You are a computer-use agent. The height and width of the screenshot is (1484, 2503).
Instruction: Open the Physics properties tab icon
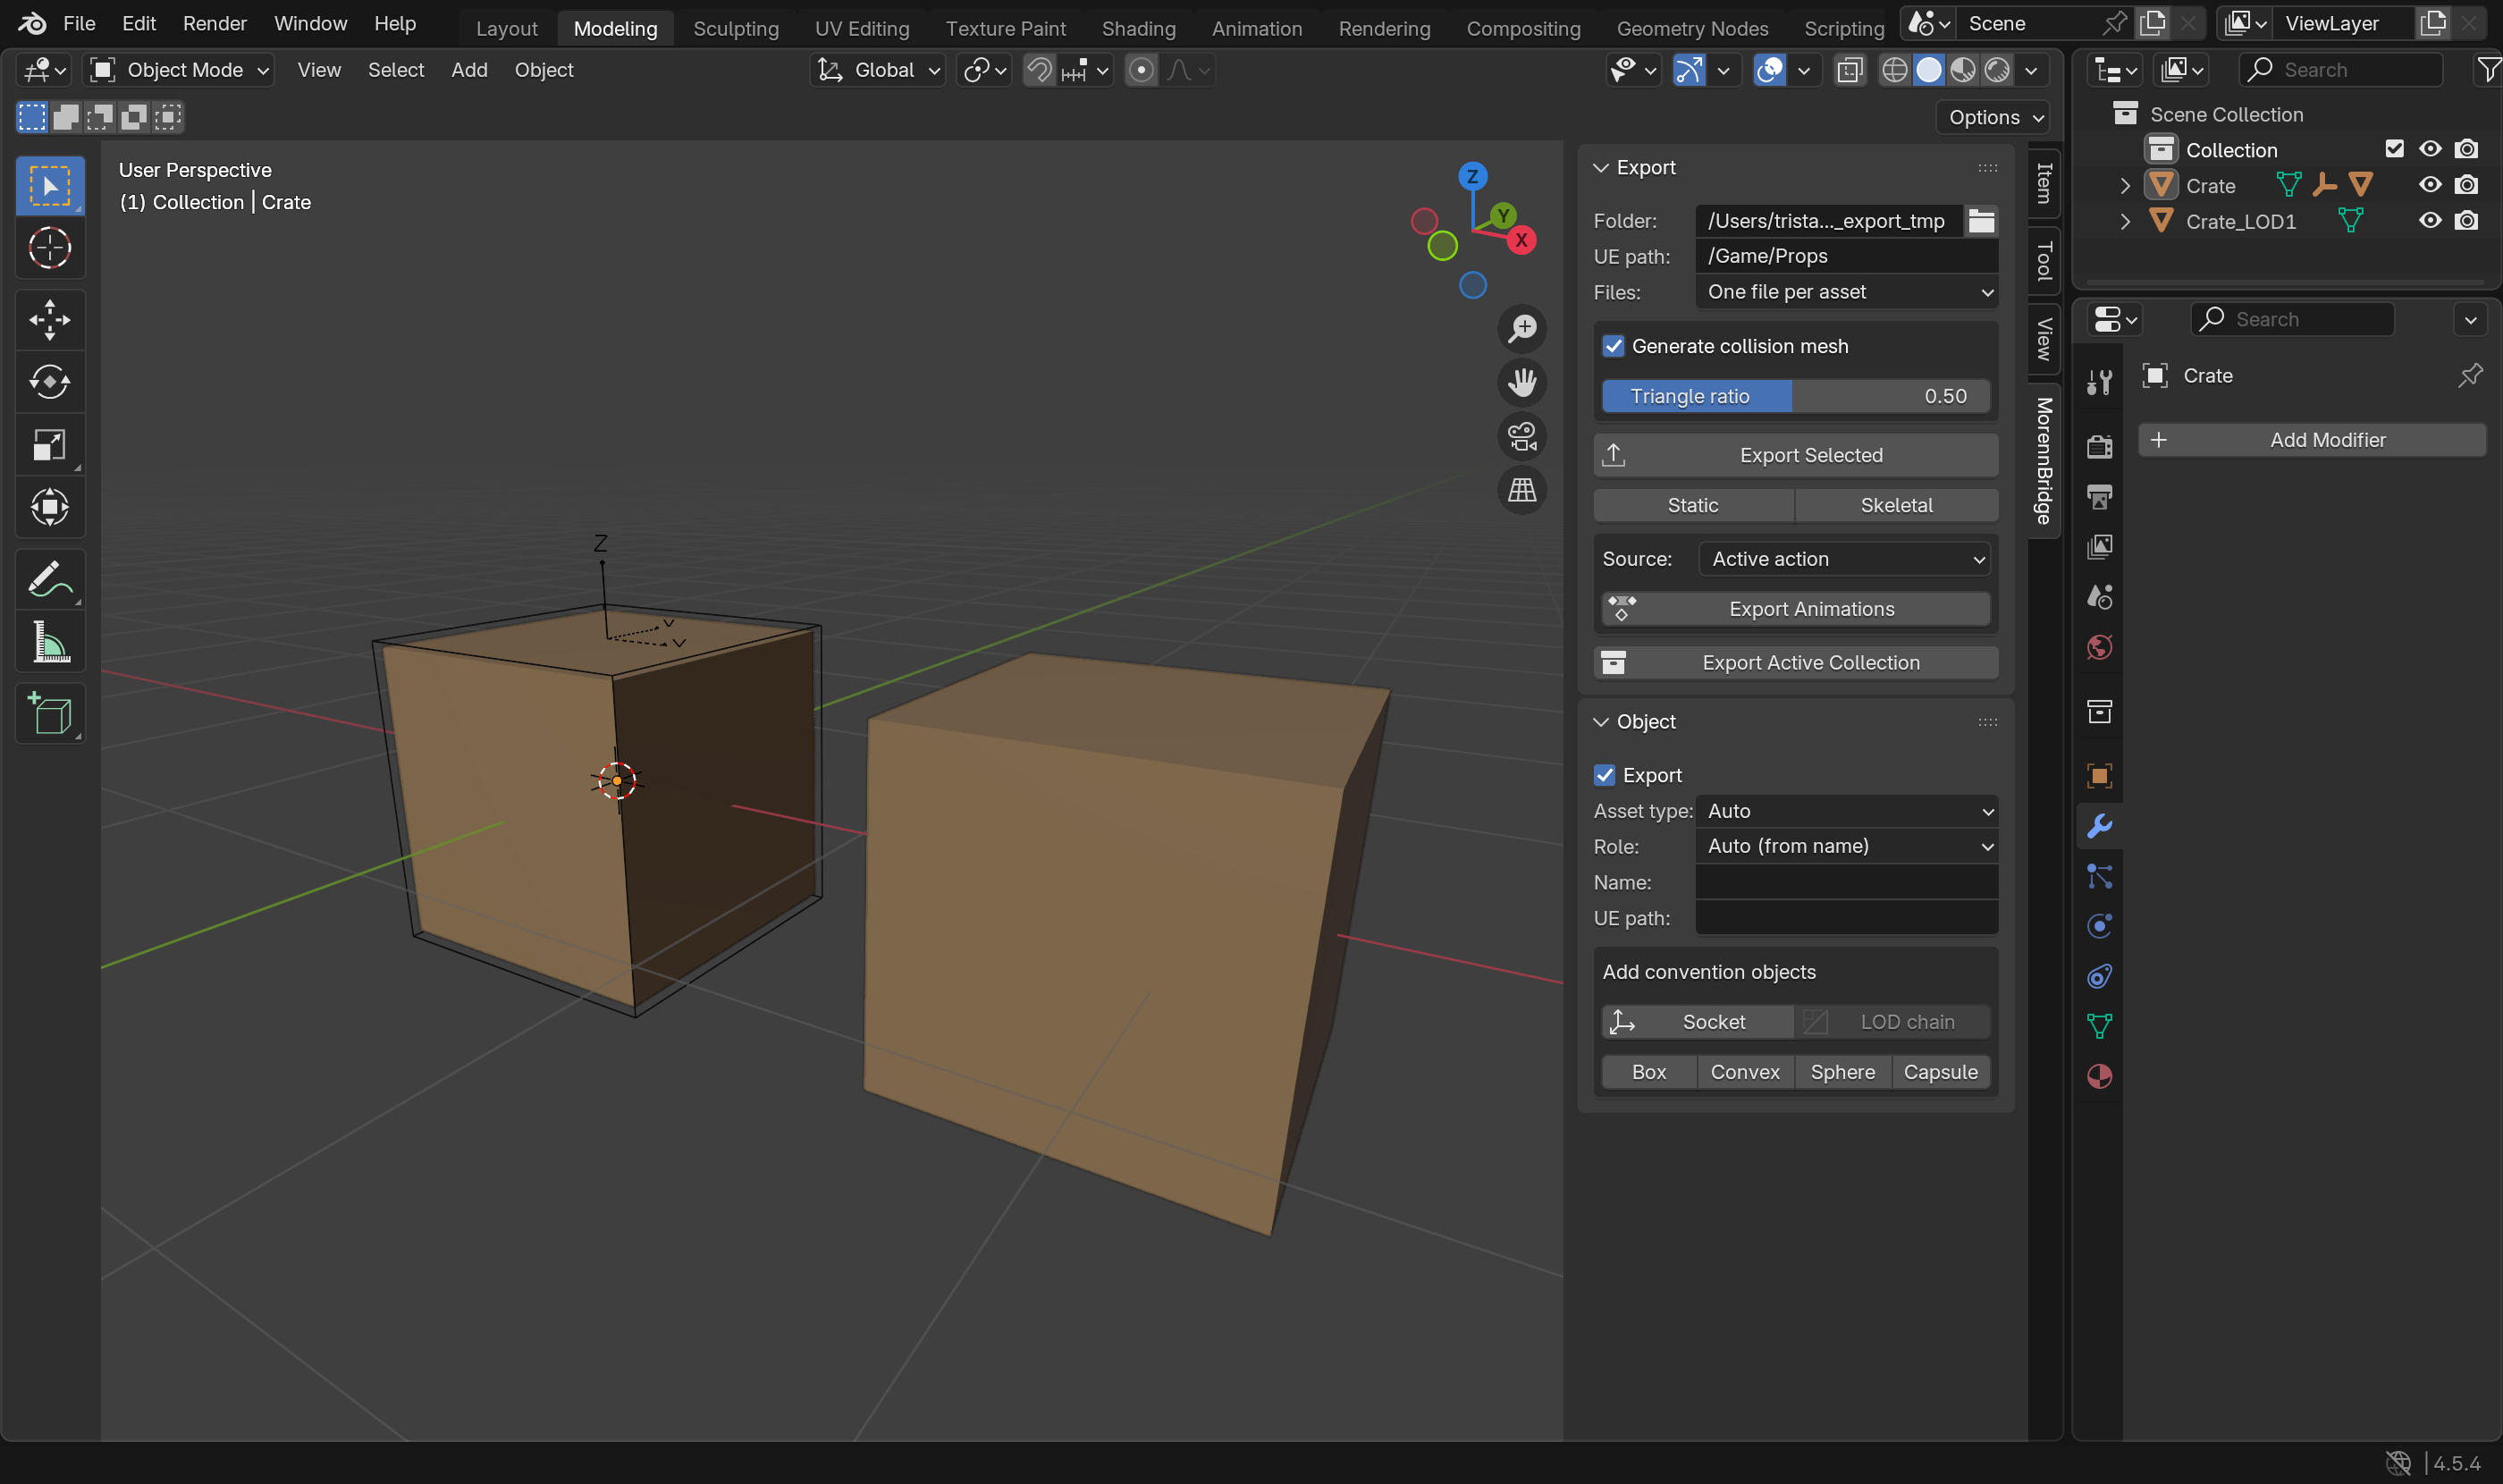2099,926
